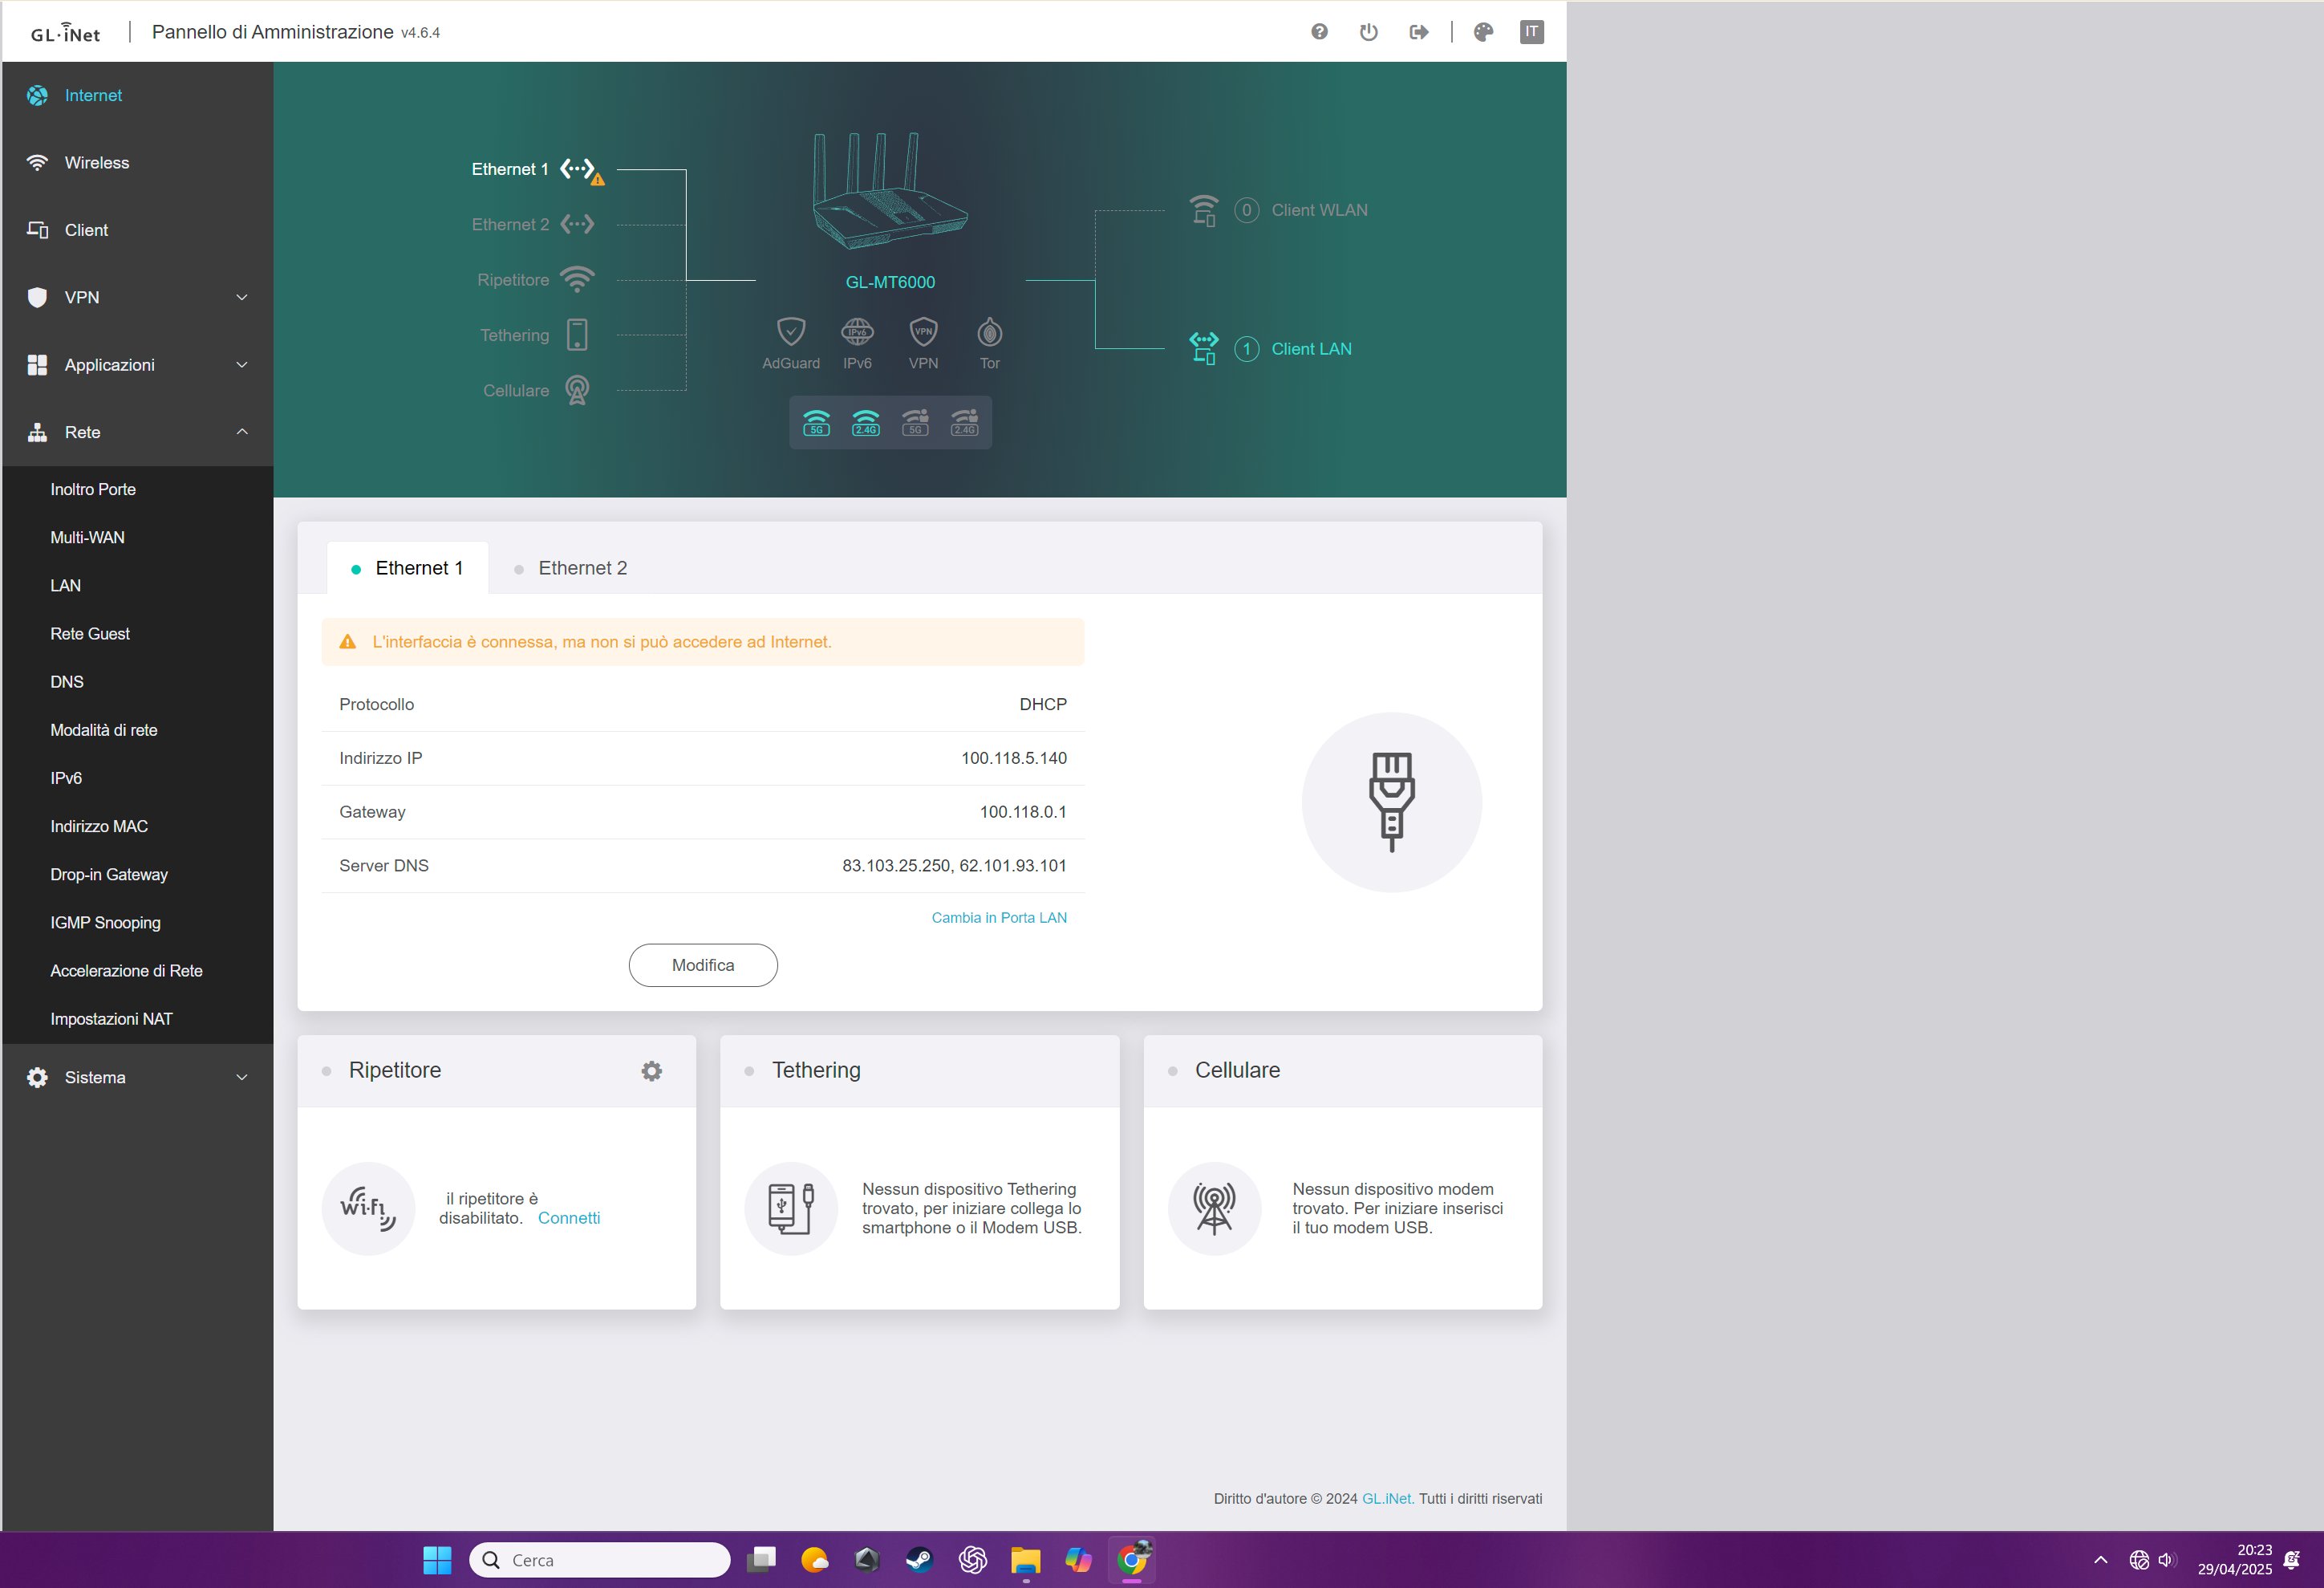Click the Modifica button

pos(703,965)
